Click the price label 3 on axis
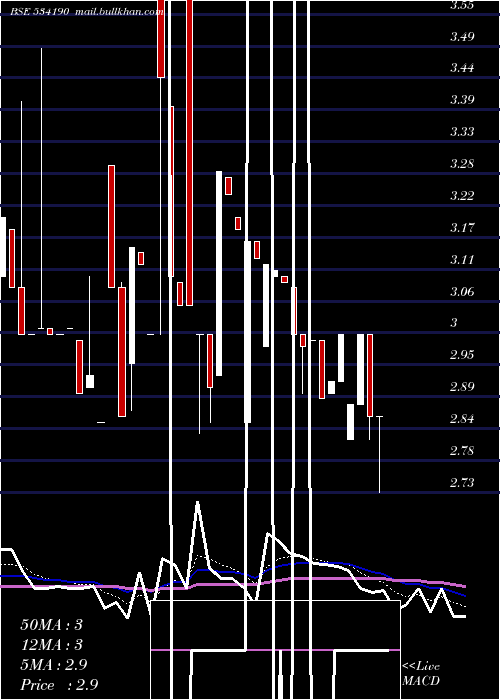 [454, 323]
